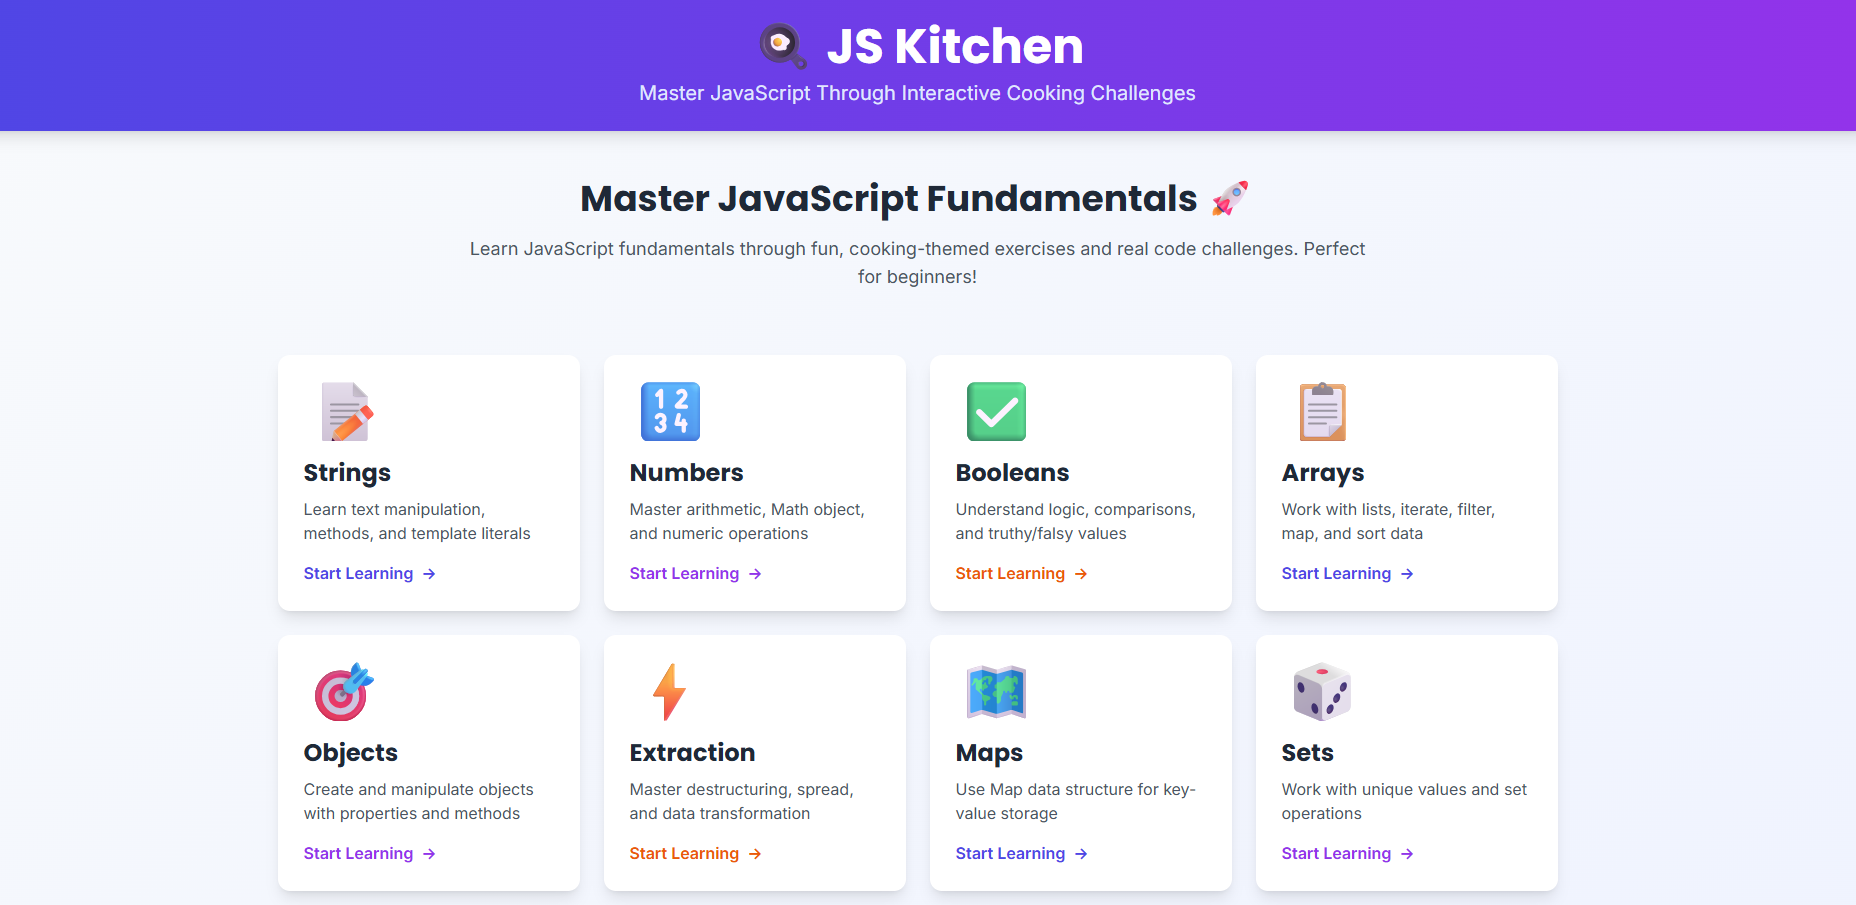Open Start Learning link in Objects card
Screen dimensions: 1856x905
370,854
